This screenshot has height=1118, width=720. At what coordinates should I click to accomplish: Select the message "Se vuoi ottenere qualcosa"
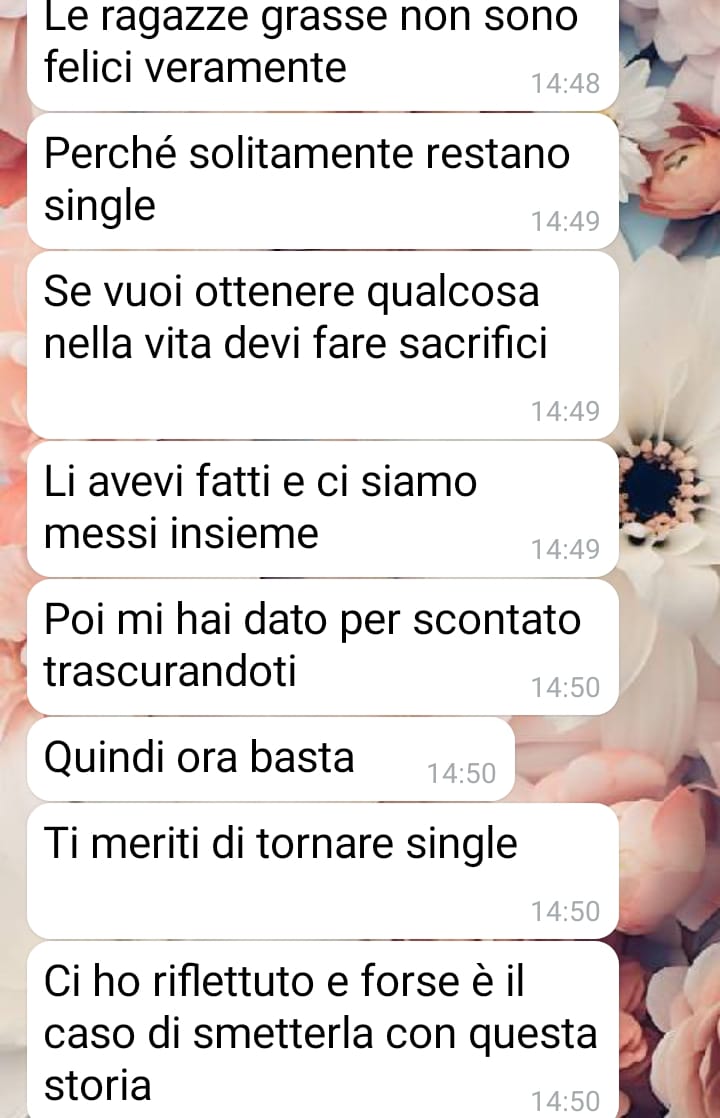[322, 345]
